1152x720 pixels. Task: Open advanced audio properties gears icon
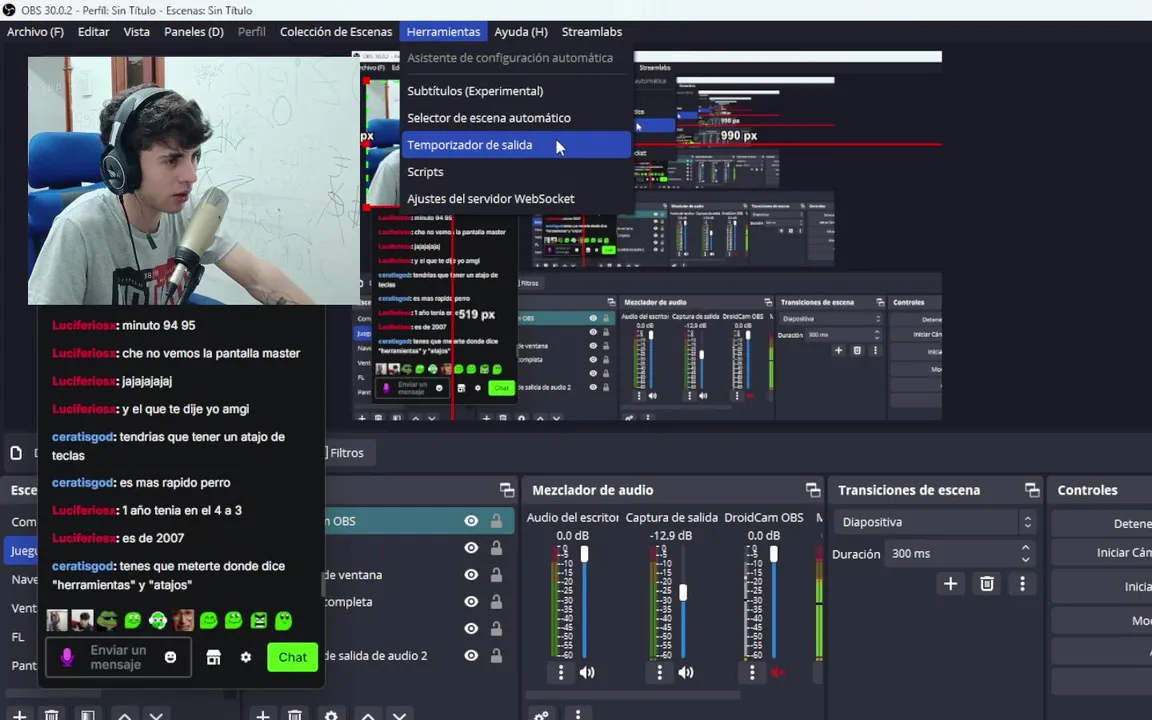pos(541,714)
